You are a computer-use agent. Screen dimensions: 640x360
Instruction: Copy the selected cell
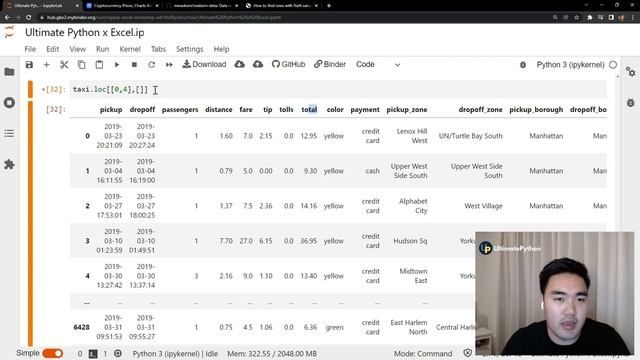coord(82,64)
